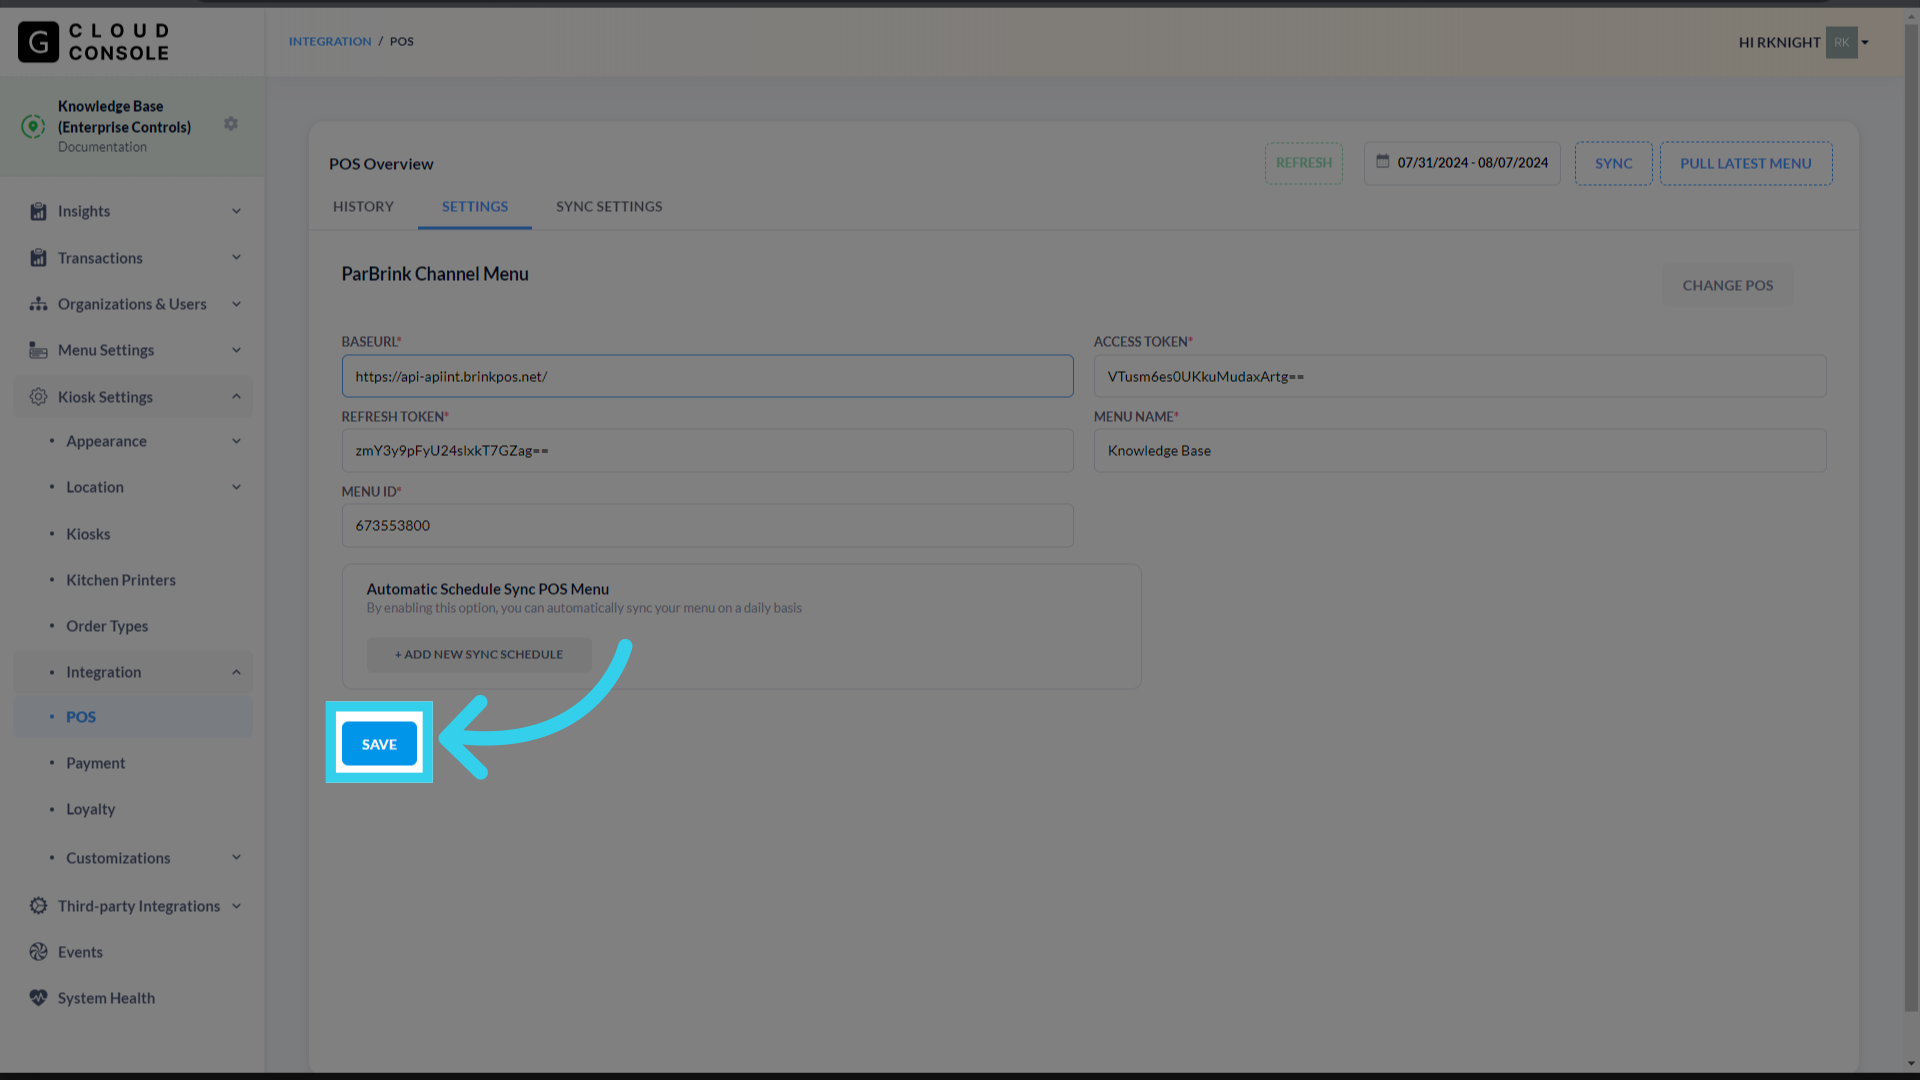Click the Menu Settings icon
Viewport: 1920px width, 1080px height.
click(x=38, y=350)
